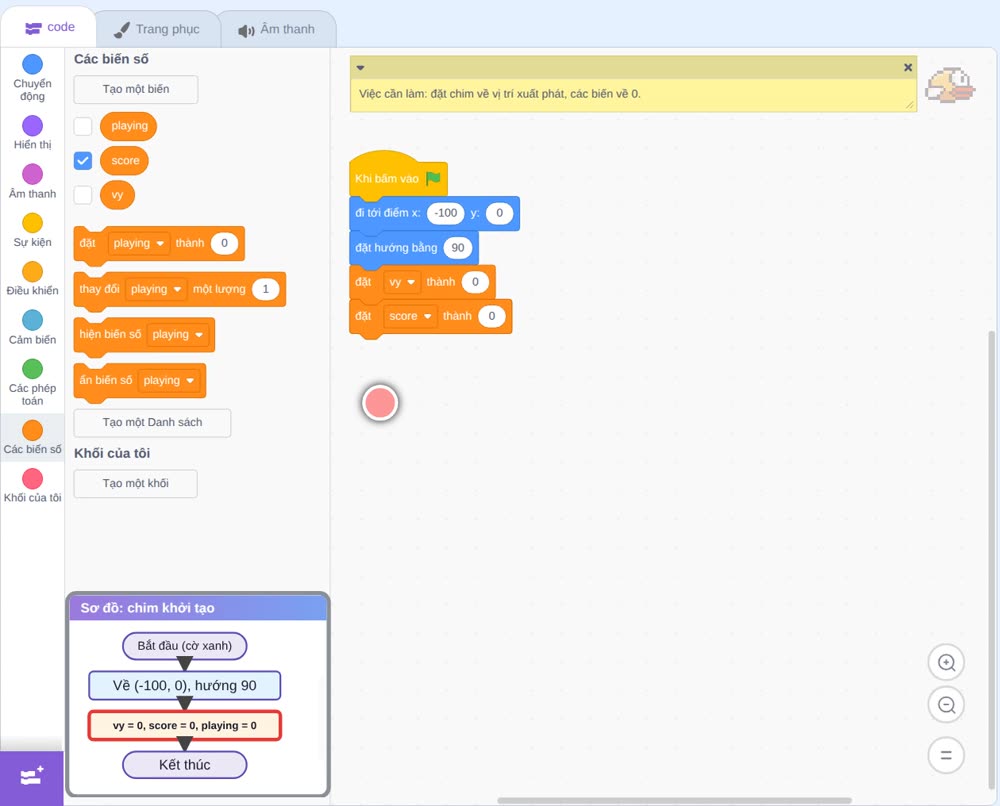Image resolution: width=1000 pixels, height=806 pixels.
Task: Click the workspace horizontal scrollbar
Action: click(674, 800)
